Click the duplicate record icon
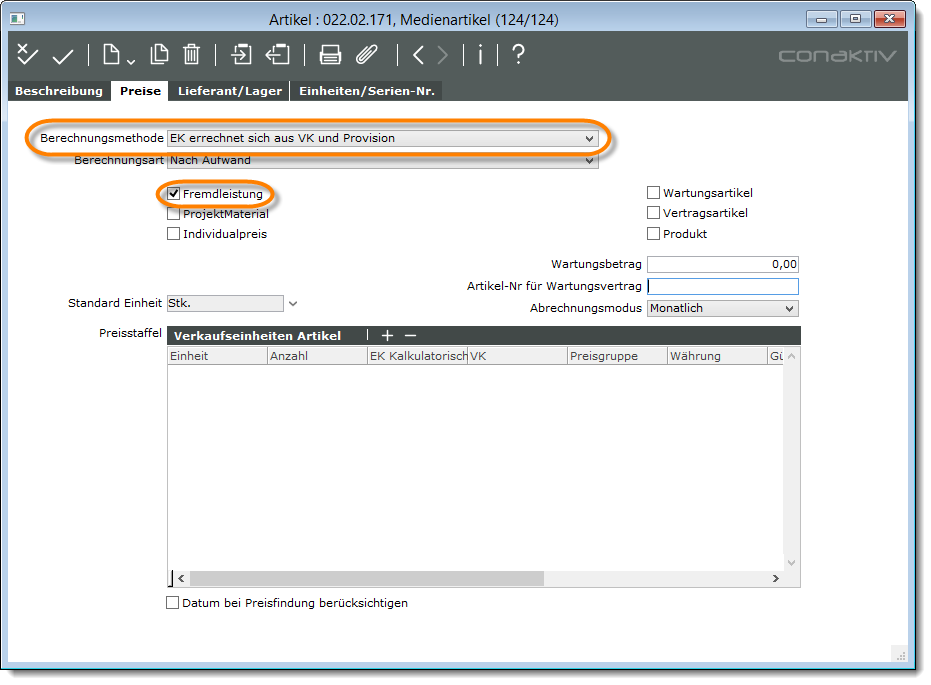The width and height of the screenshot is (931, 685). 159,55
